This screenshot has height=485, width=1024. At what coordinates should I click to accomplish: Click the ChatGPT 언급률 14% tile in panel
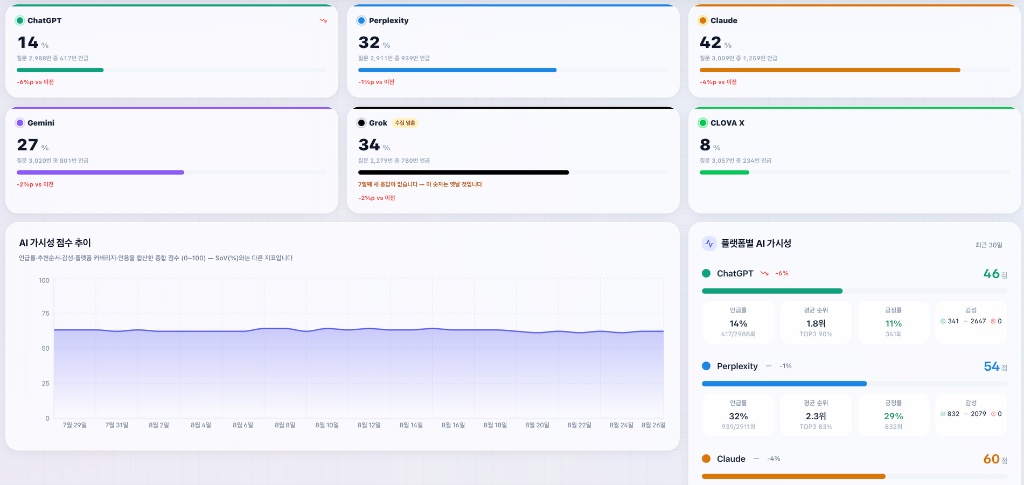[739, 322]
